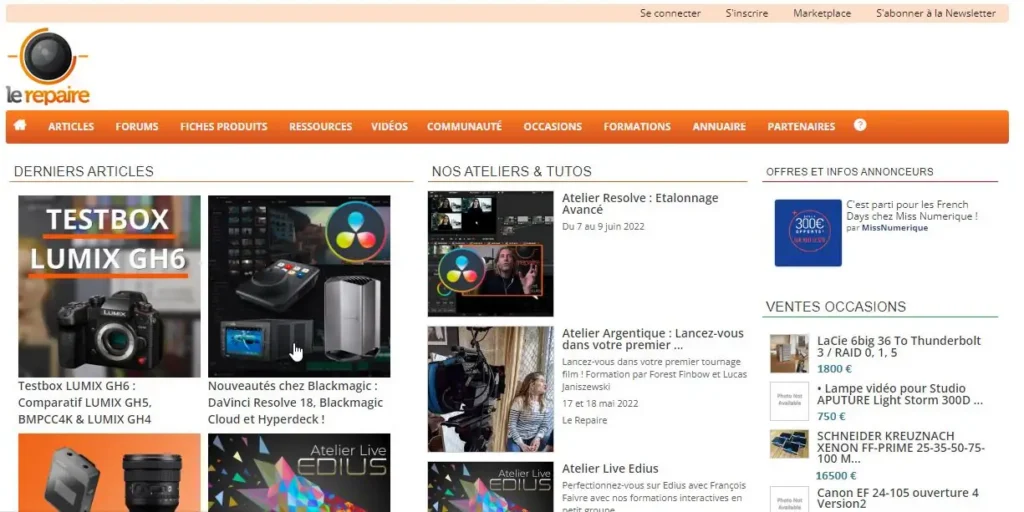The width and height of the screenshot is (1024, 512).
Task: Open the RESSOURCES menu
Action: point(321,127)
